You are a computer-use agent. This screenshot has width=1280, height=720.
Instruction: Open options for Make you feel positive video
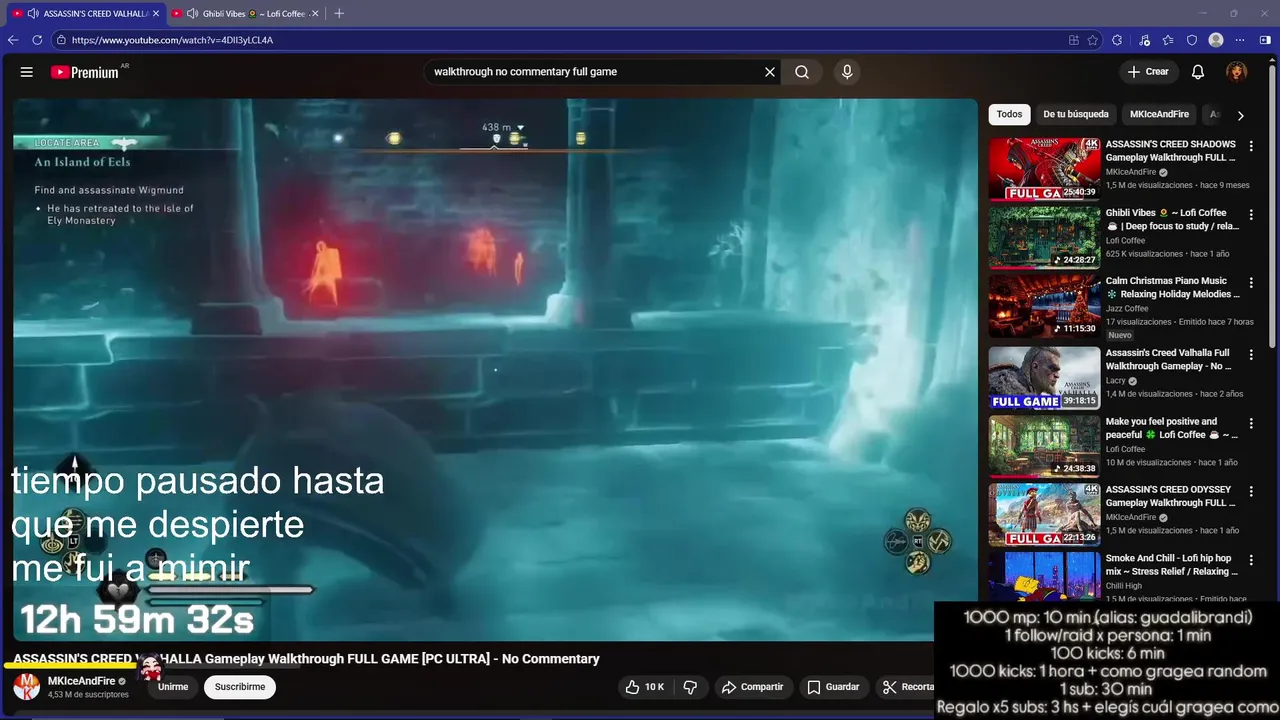pyautogui.click(x=1251, y=424)
